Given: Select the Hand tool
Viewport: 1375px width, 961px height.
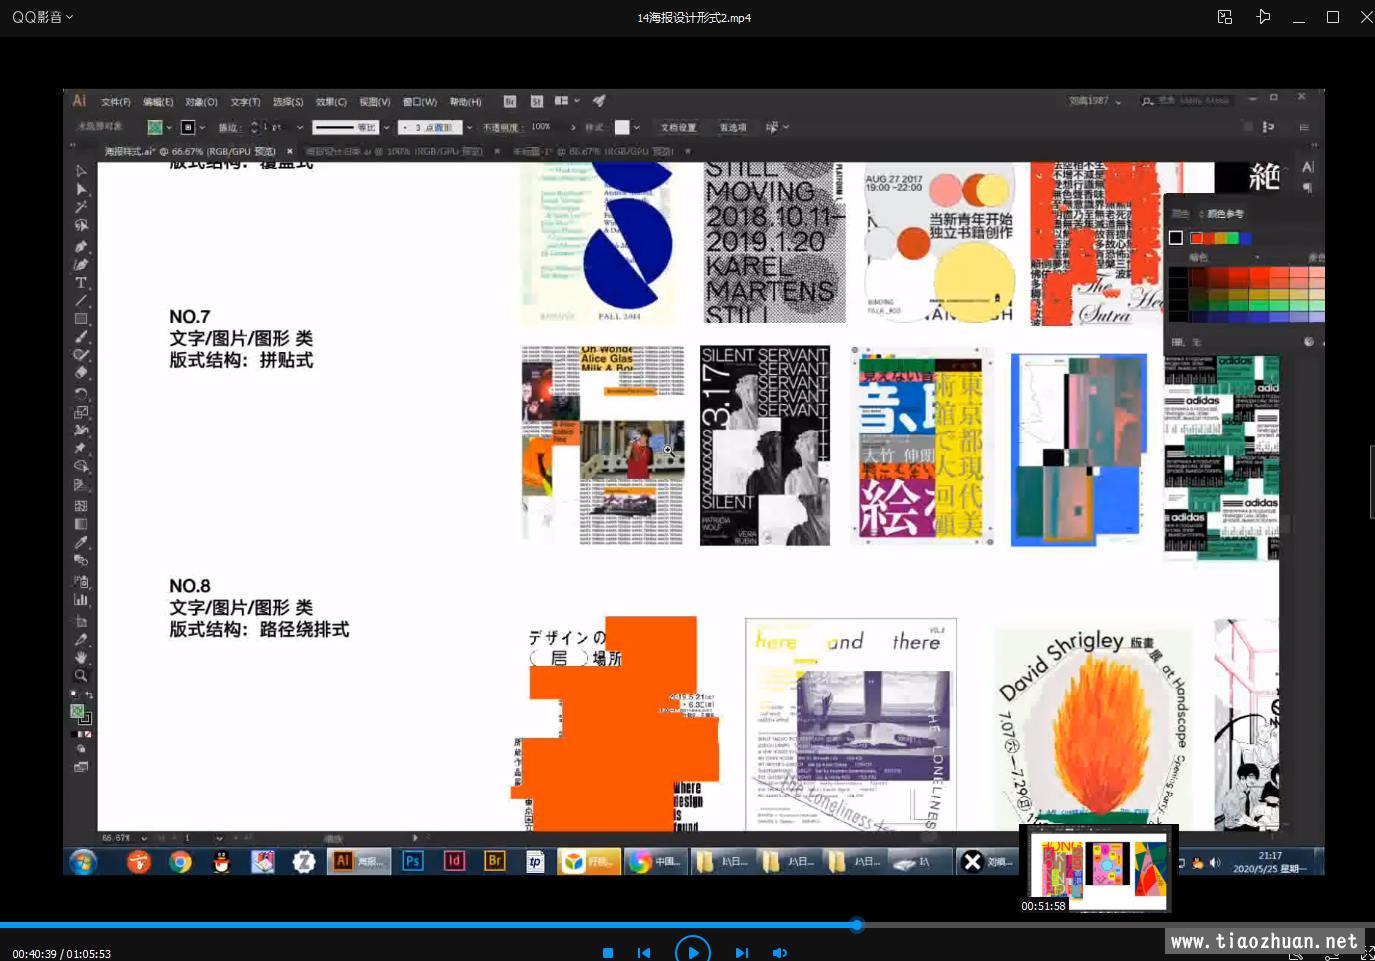Looking at the screenshot, I should coord(81,657).
